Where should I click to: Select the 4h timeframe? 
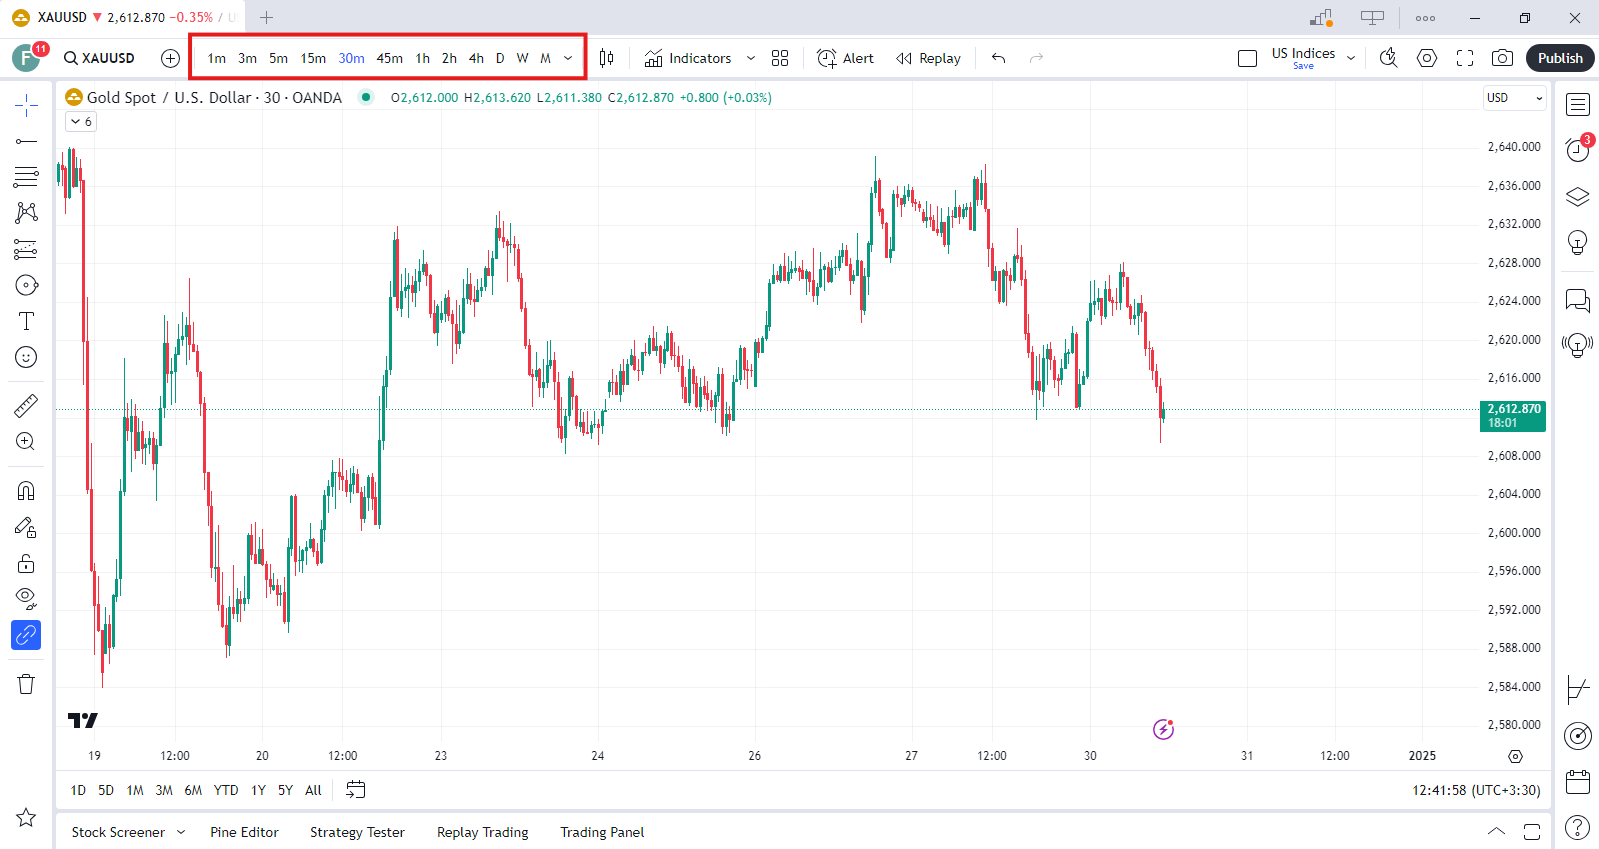click(x=476, y=58)
